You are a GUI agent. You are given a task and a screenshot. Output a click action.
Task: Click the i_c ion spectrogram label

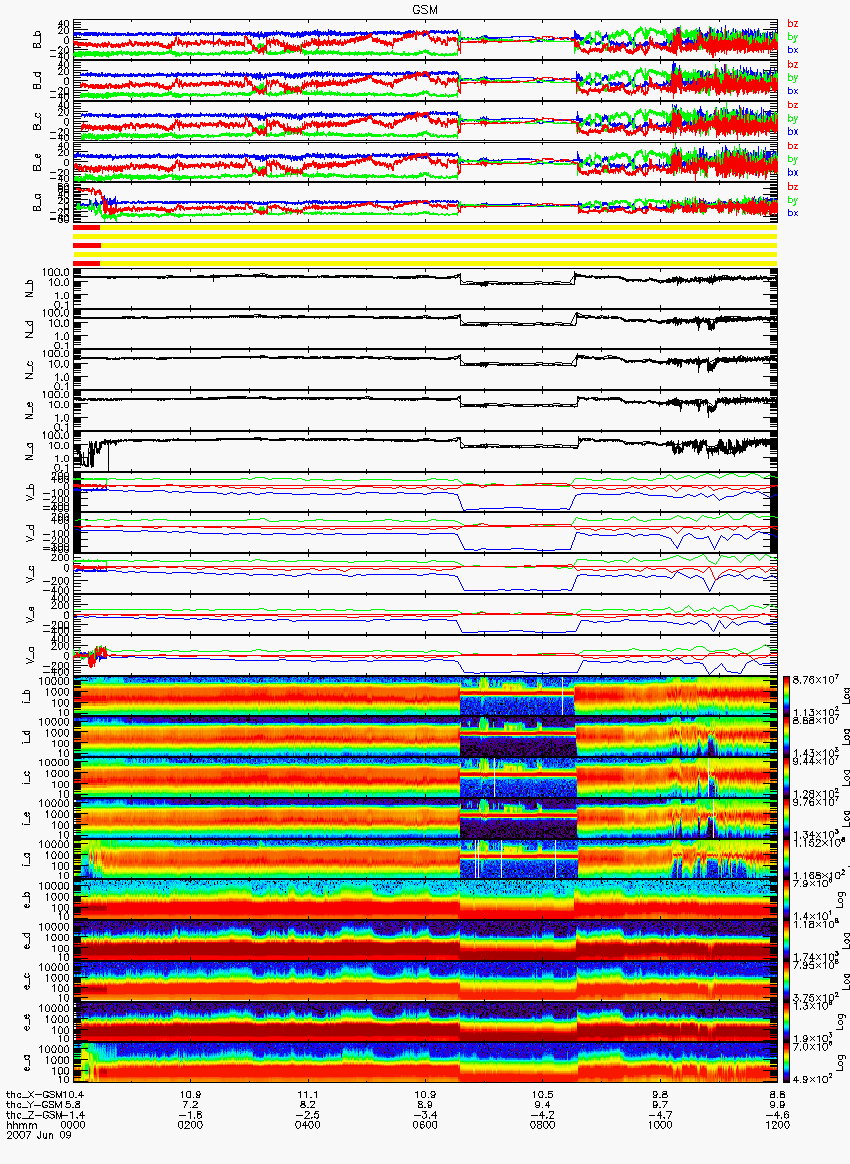point(25,778)
